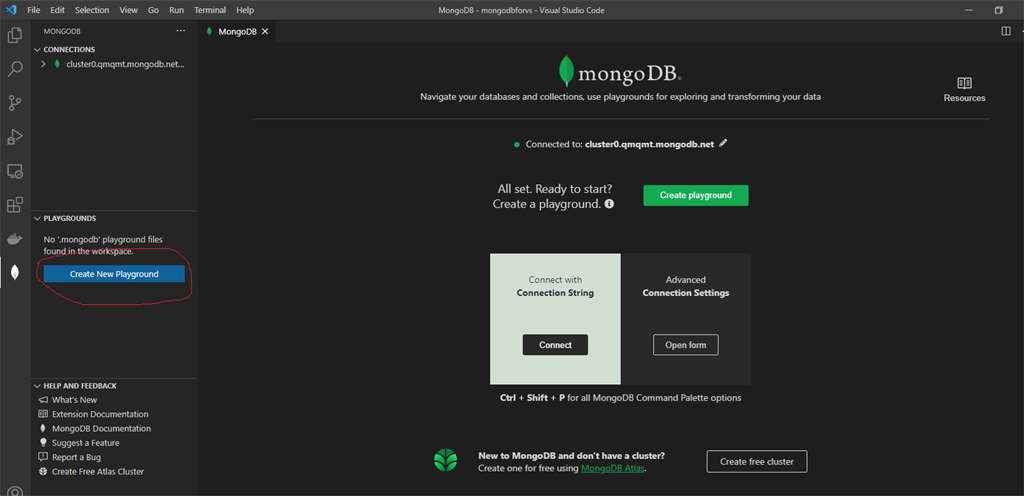Click the split editor icon

click(1006, 31)
